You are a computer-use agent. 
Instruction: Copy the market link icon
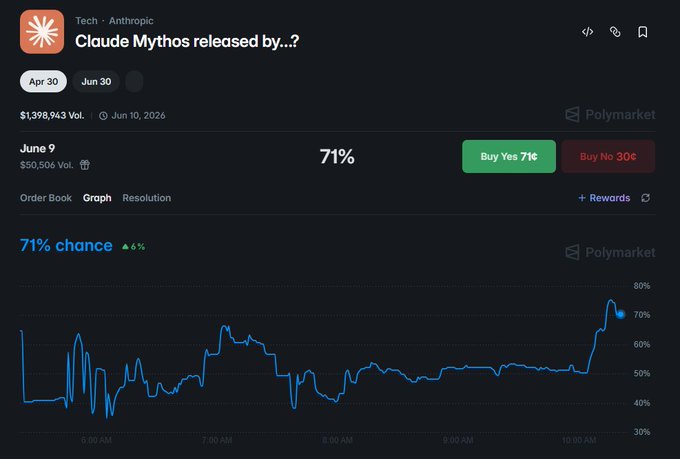click(615, 32)
